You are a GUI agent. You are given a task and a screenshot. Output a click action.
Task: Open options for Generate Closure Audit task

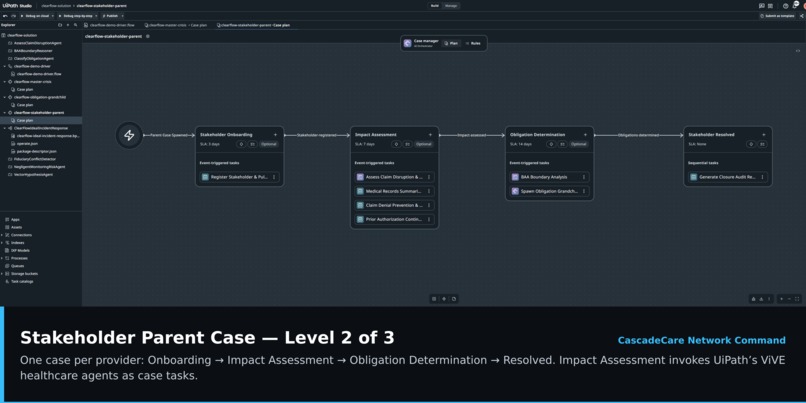pyautogui.click(x=762, y=177)
